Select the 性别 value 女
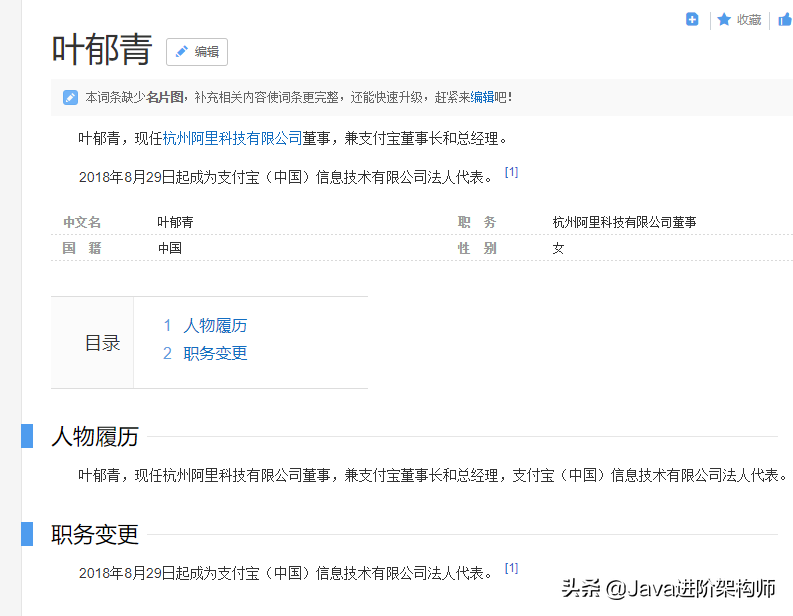Screen dimensions: 793x616 (558, 248)
